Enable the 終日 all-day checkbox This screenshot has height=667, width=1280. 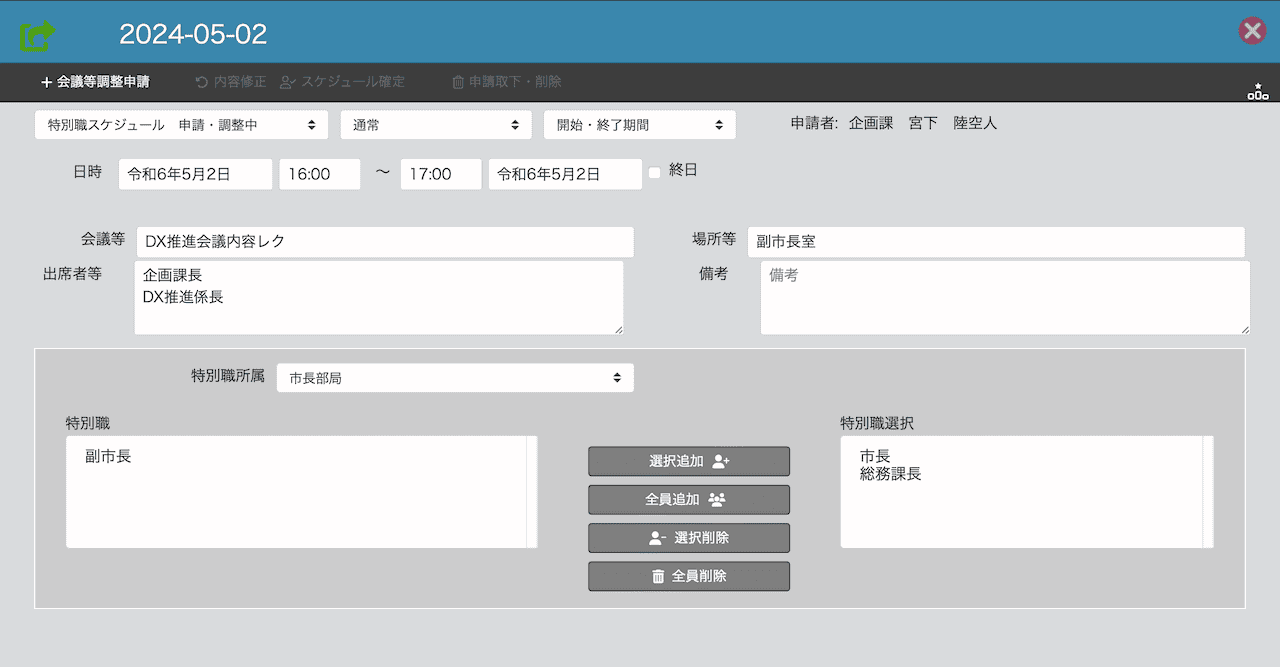[x=655, y=172]
